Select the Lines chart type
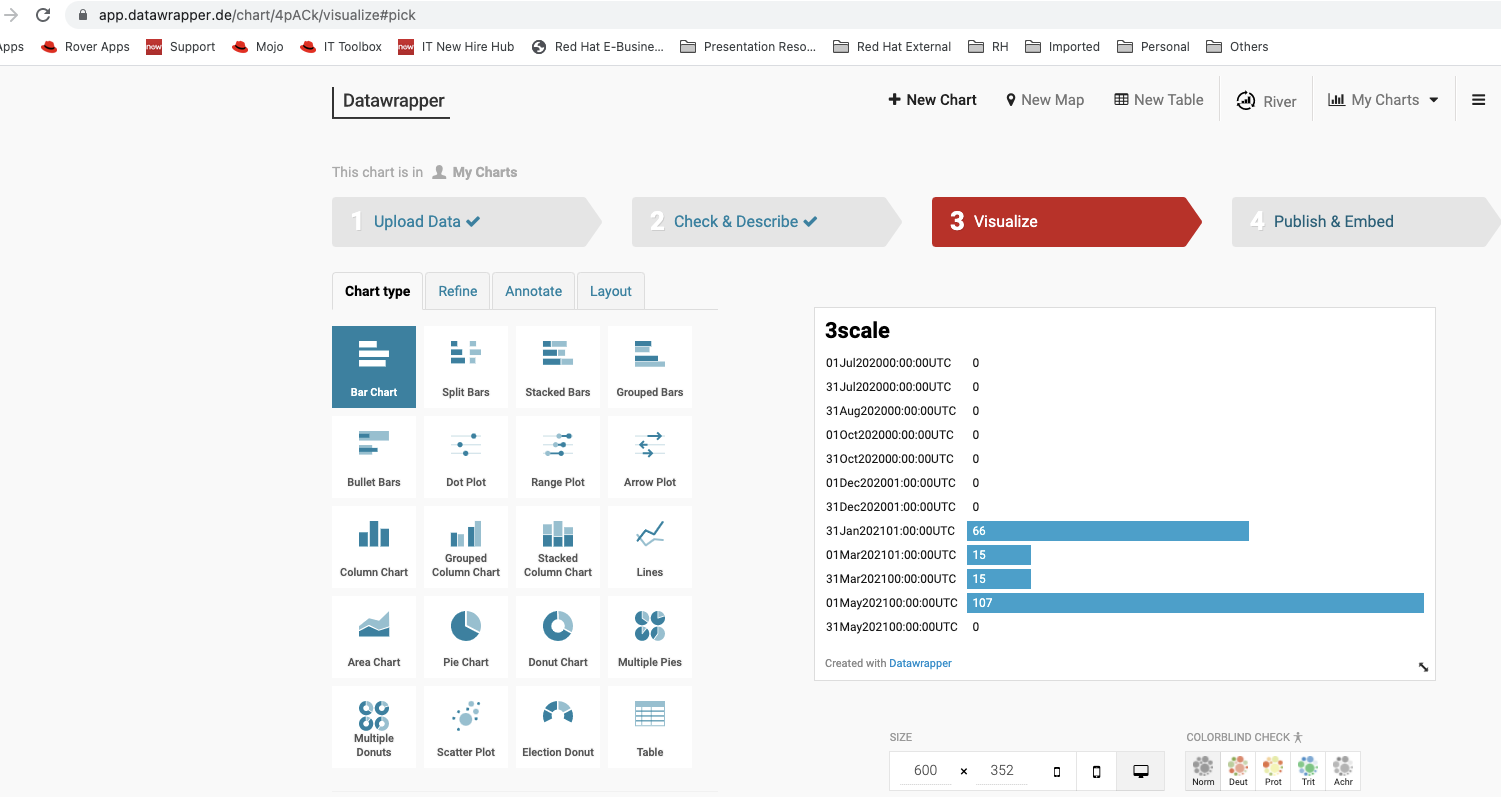 (650, 547)
